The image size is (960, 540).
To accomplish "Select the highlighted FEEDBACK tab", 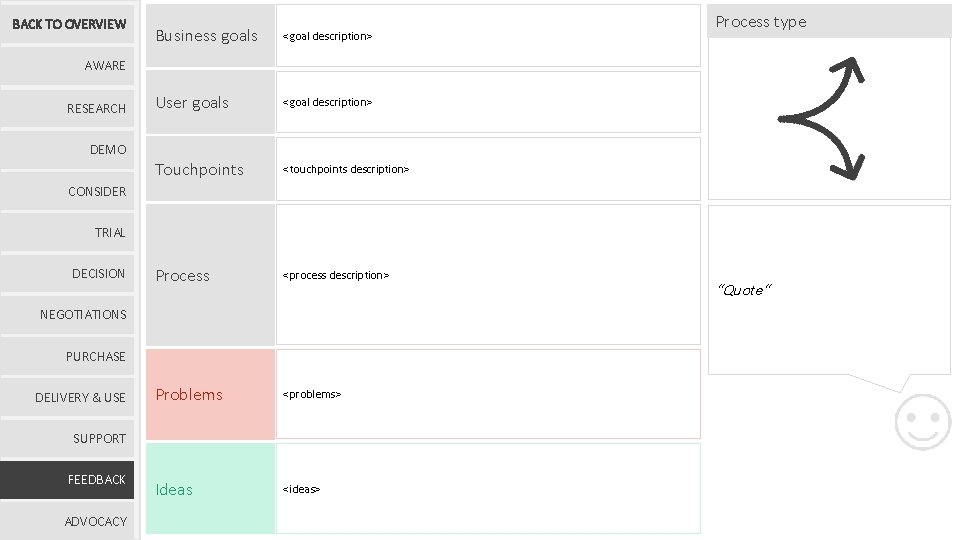I will click(x=68, y=479).
